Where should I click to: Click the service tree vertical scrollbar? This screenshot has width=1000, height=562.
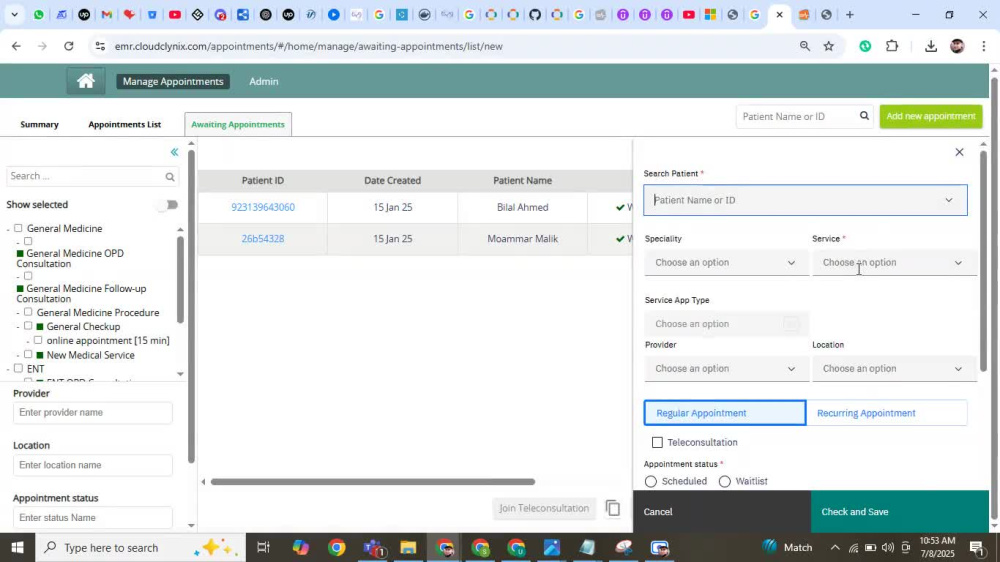point(180,279)
